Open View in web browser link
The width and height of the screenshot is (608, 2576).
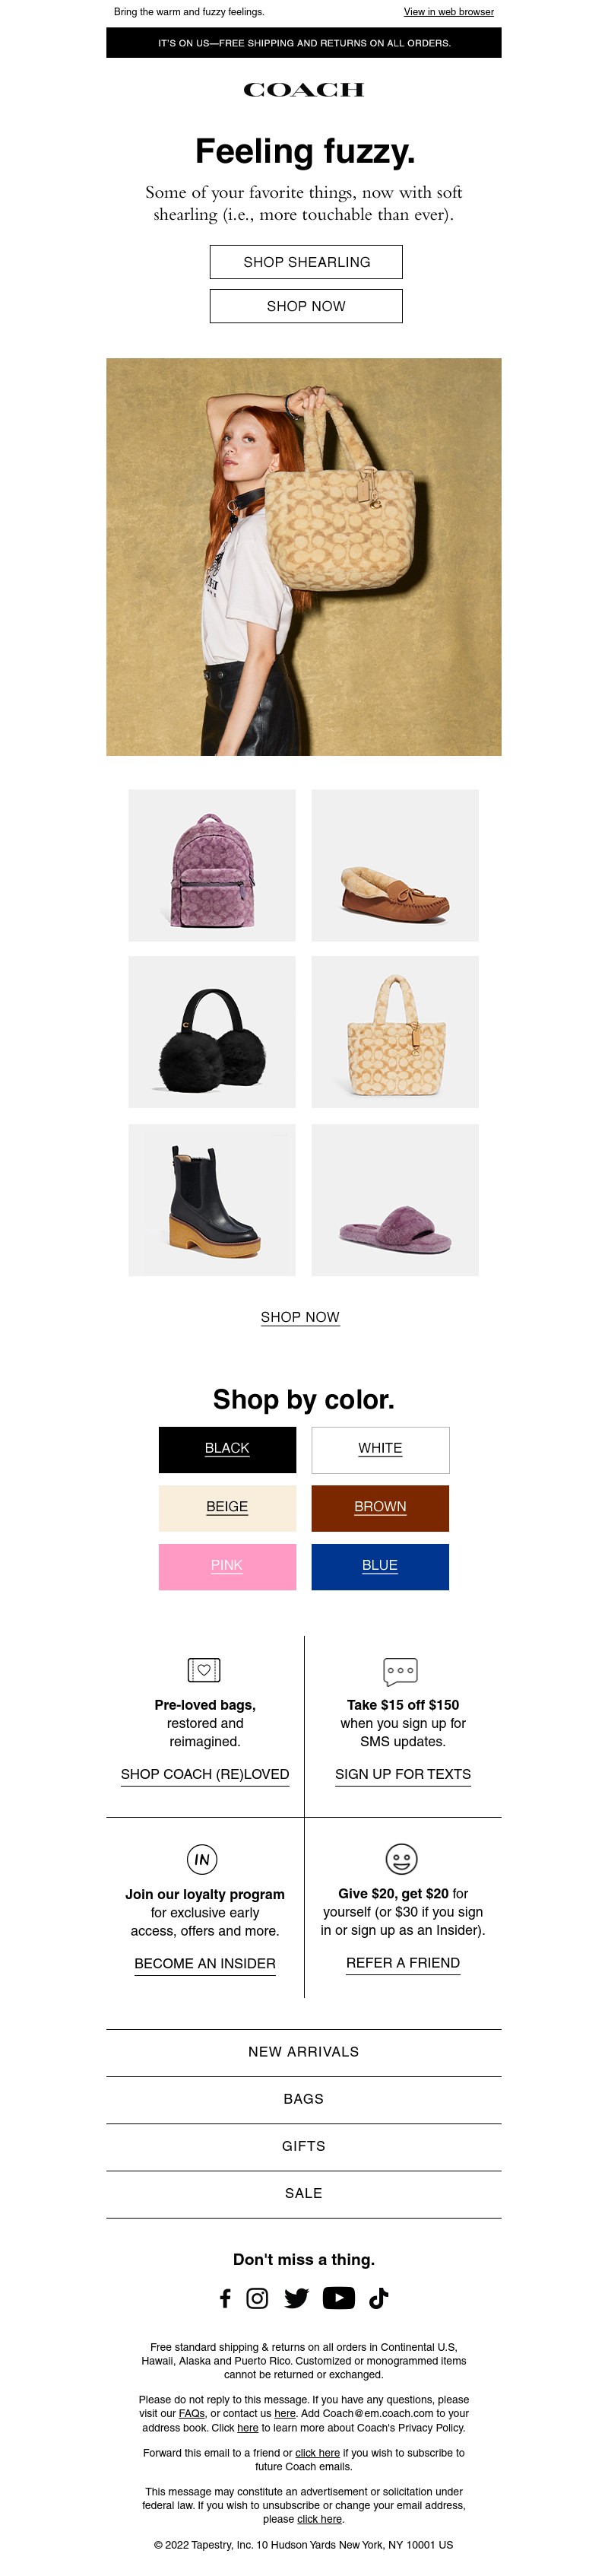click(x=449, y=12)
